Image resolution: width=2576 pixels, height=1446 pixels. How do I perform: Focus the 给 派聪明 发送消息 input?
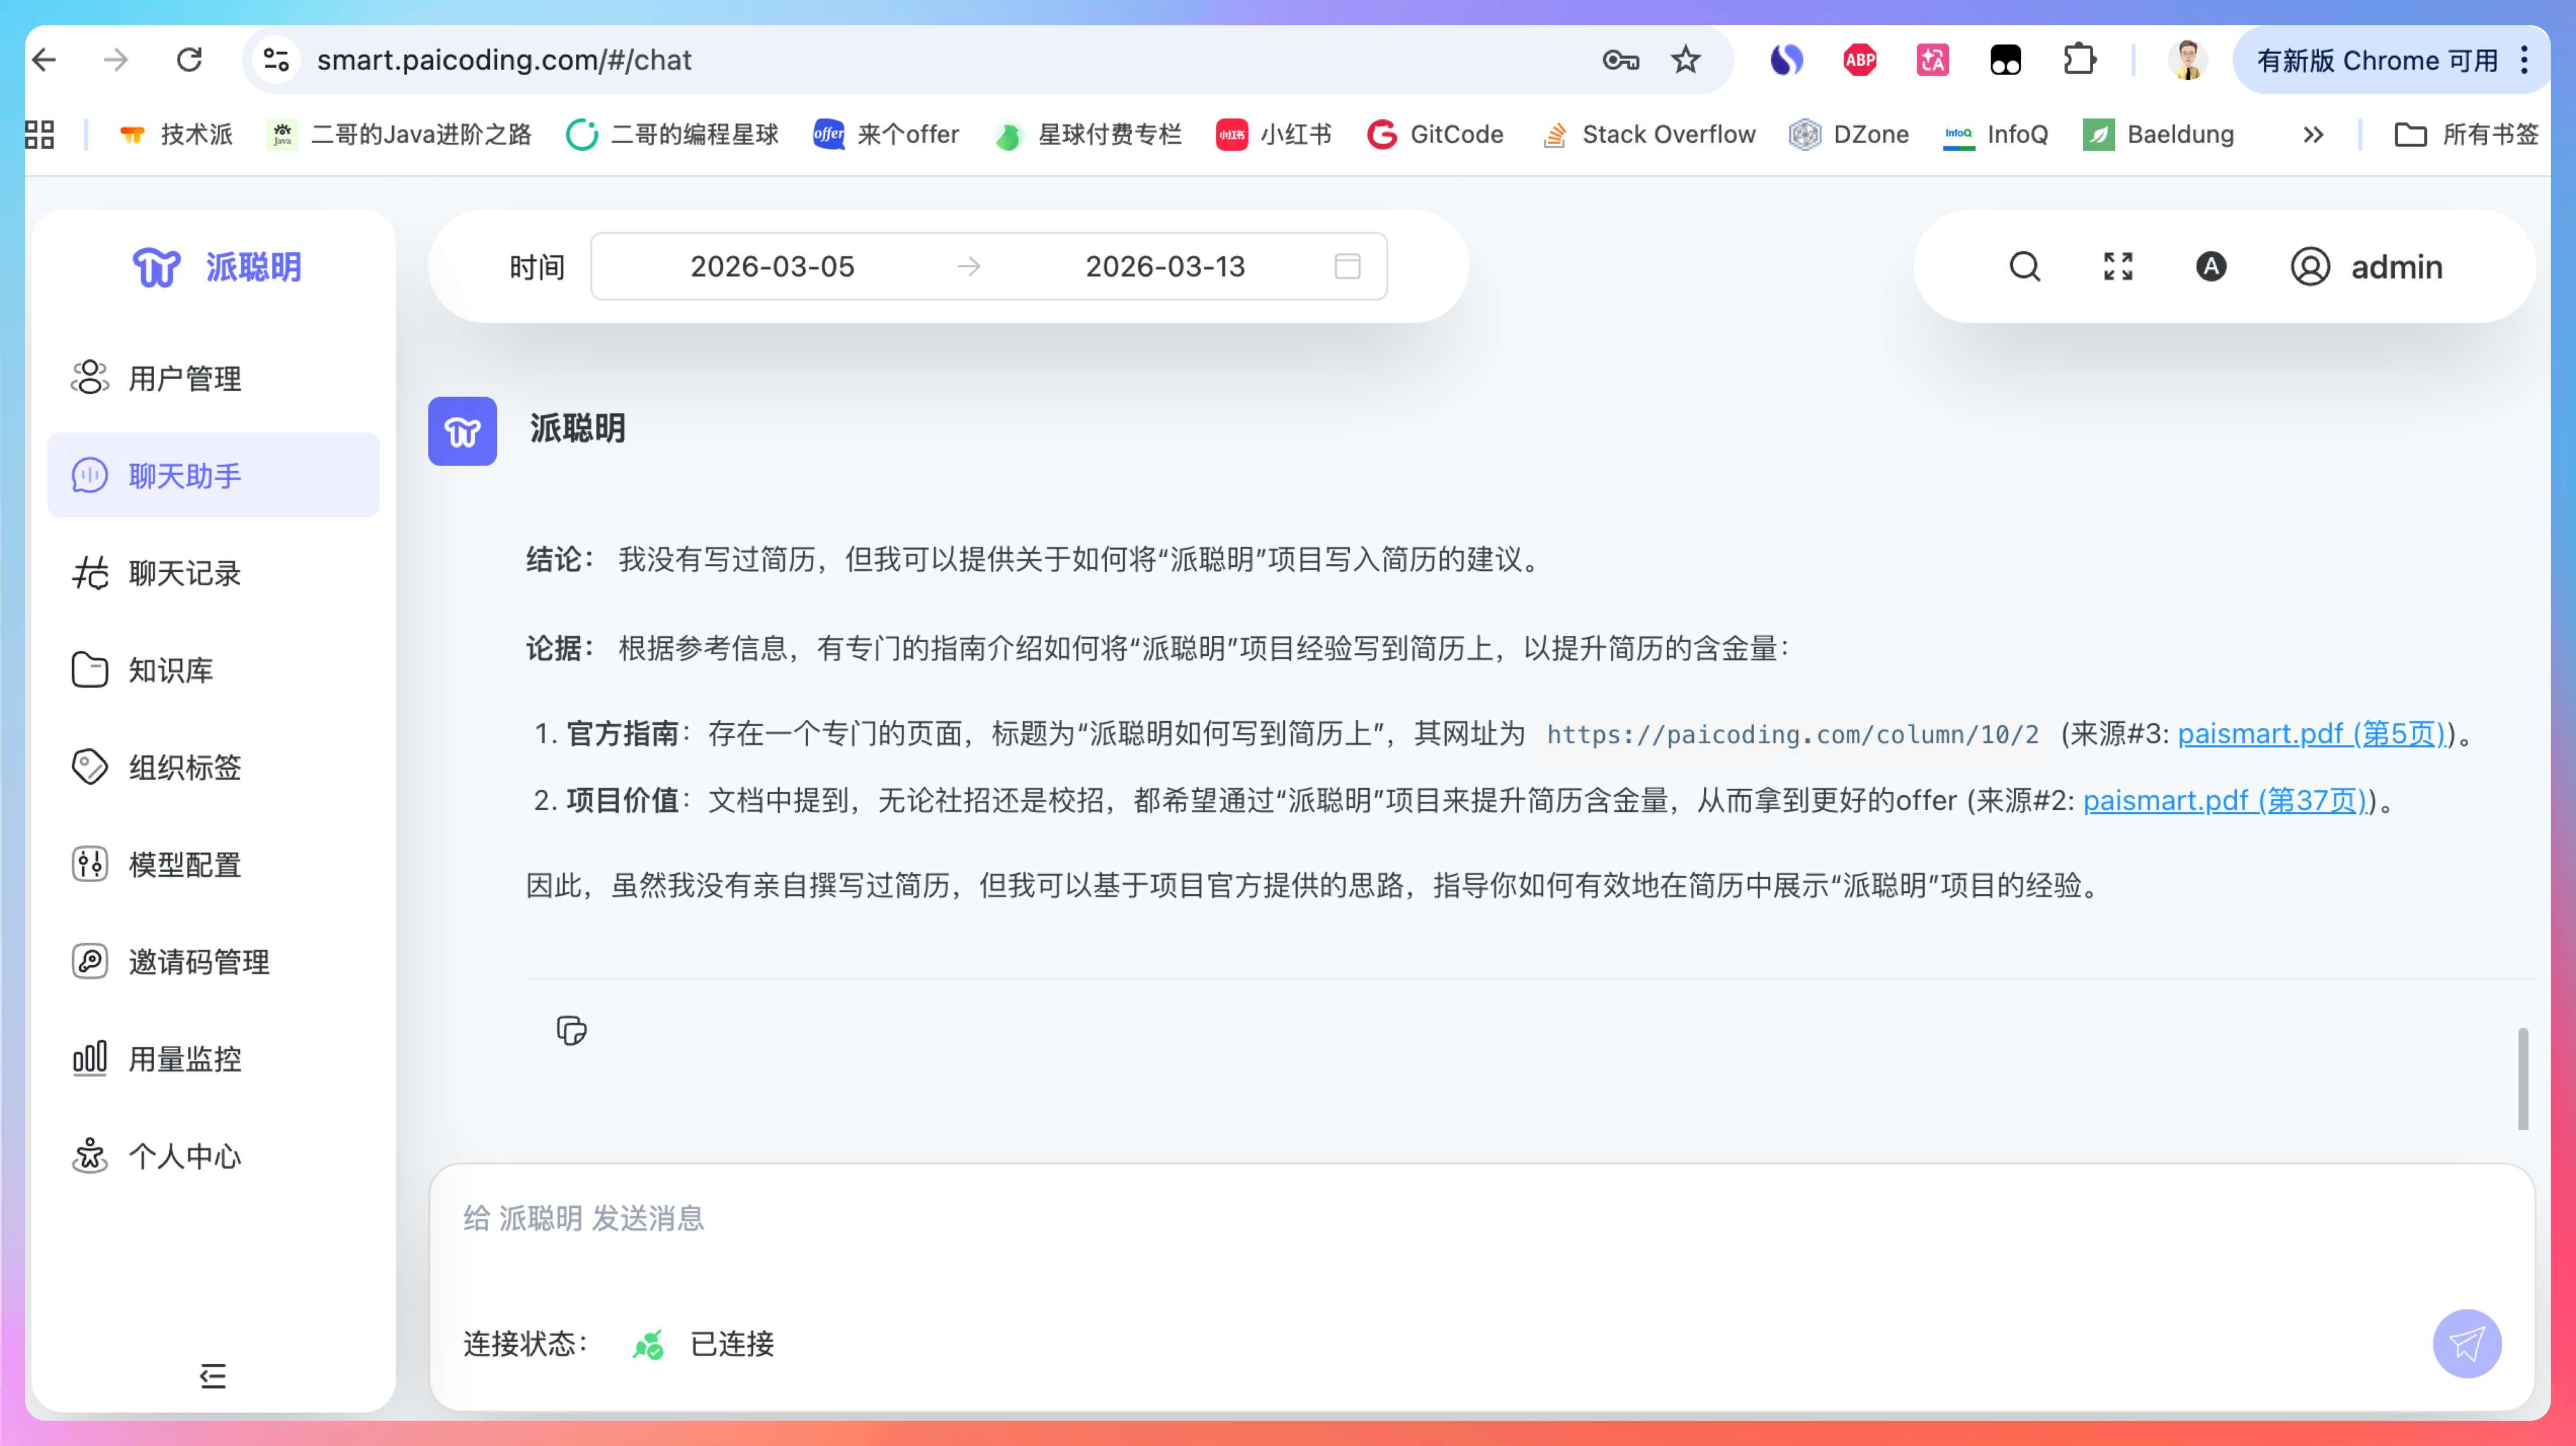click(1400, 1219)
